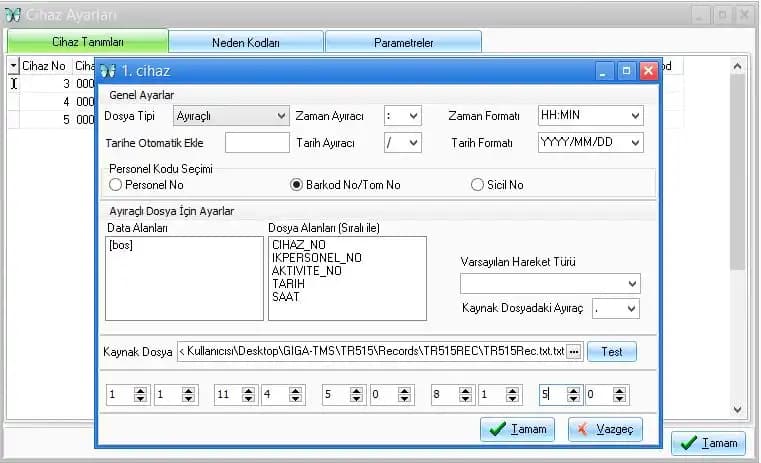Click the stepper arrows of the first spin box
The height and width of the screenshot is (463, 761).
(x=140, y=396)
